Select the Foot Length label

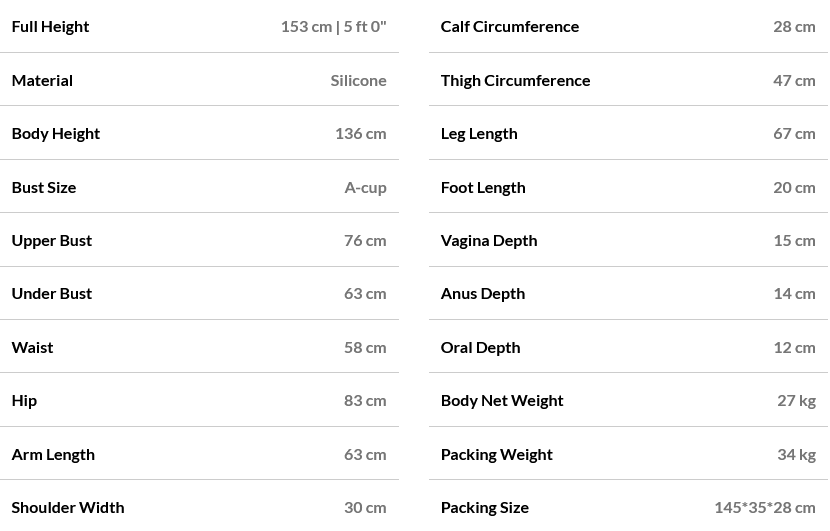point(483,187)
